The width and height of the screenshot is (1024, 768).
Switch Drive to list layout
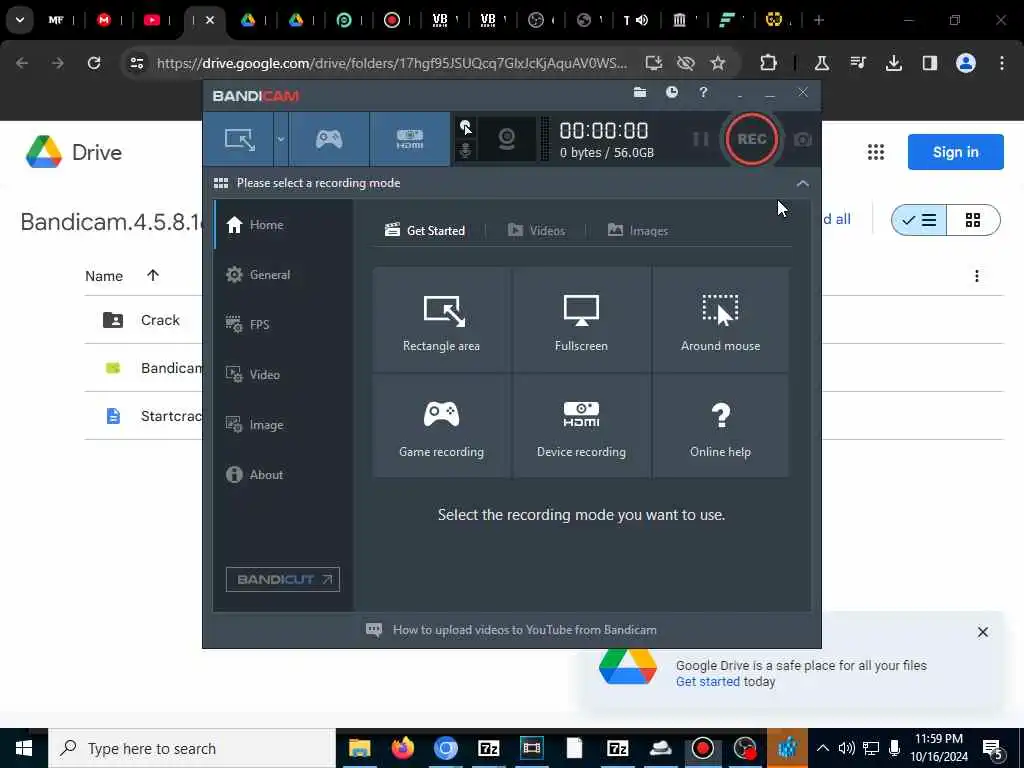point(919,220)
